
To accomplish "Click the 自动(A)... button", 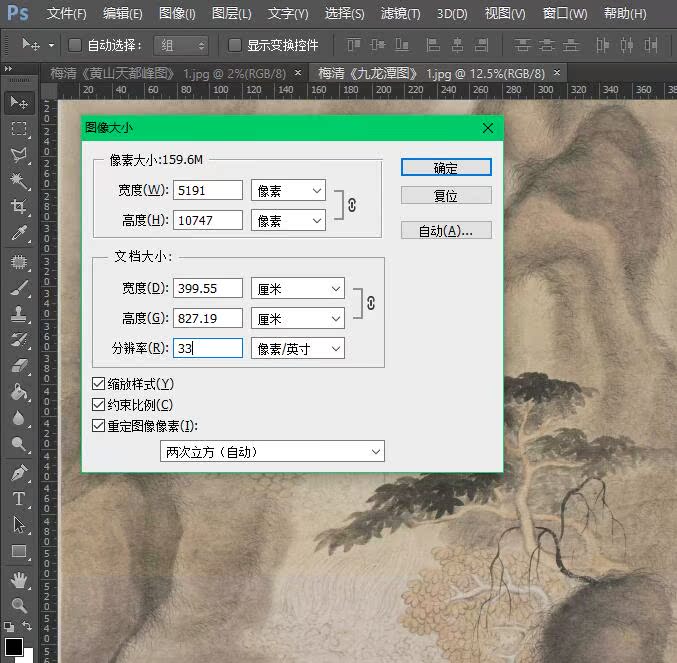I will tap(446, 230).
